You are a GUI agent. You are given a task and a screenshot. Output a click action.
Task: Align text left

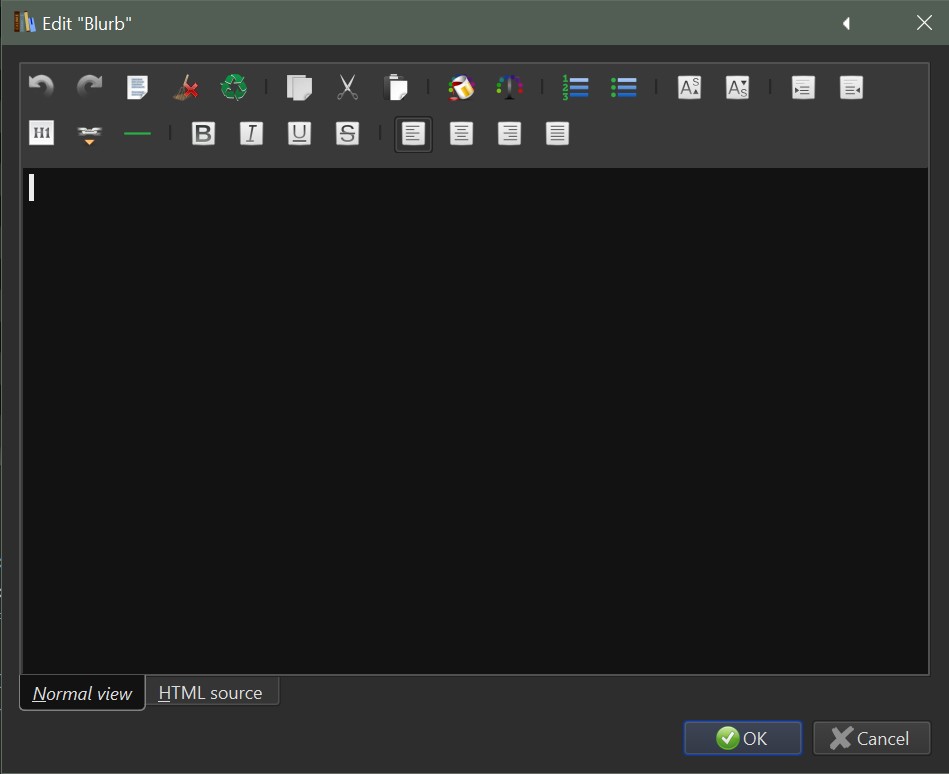413,134
